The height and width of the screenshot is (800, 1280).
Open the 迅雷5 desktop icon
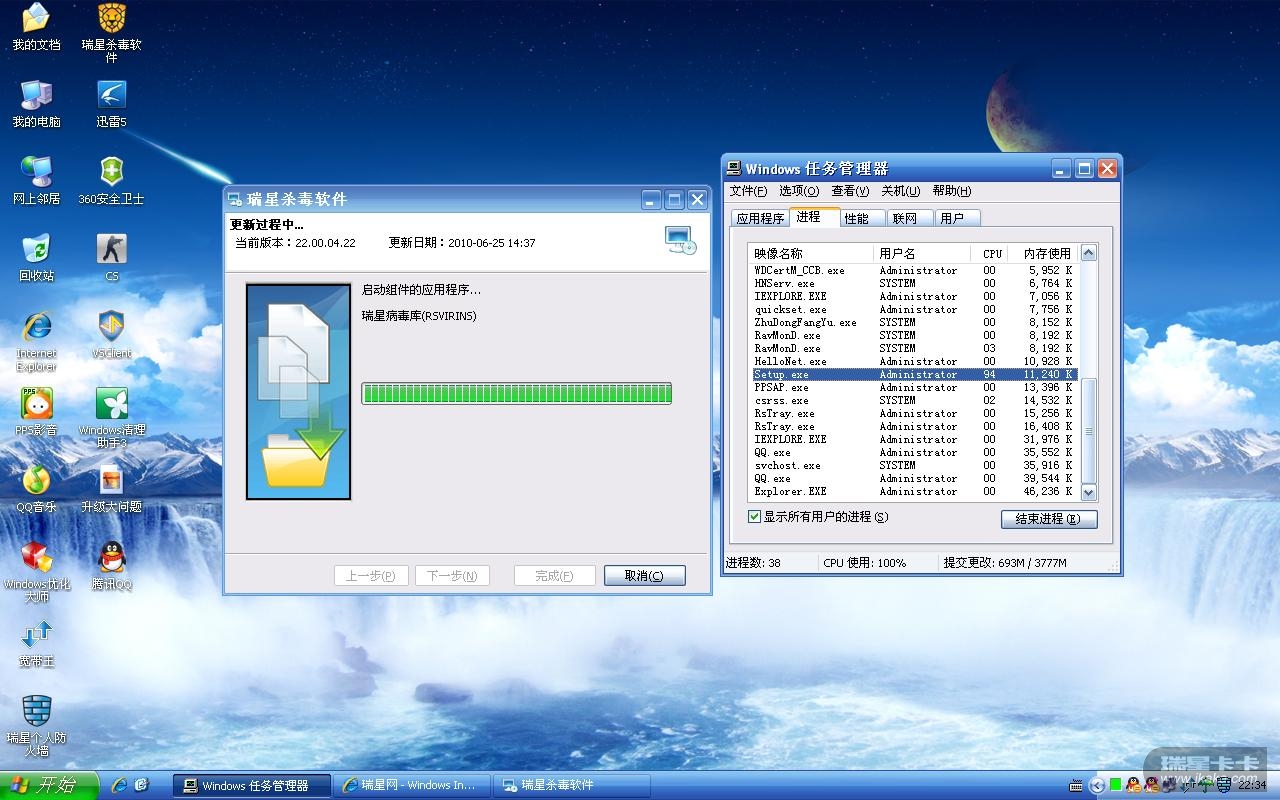tap(111, 96)
